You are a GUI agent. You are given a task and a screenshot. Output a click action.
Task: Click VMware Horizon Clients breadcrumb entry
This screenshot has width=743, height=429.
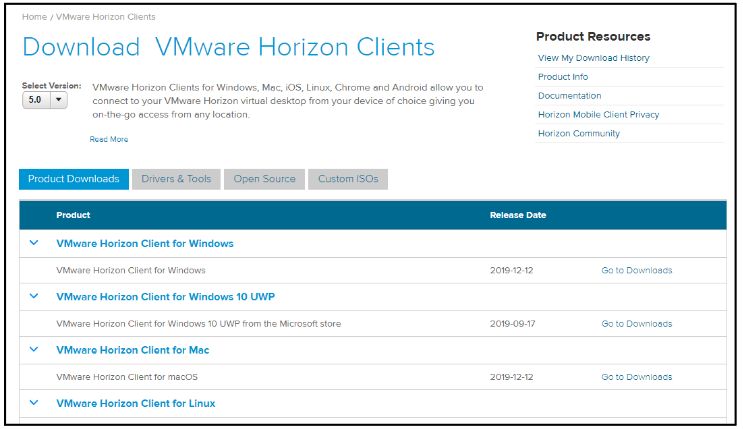pos(106,17)
